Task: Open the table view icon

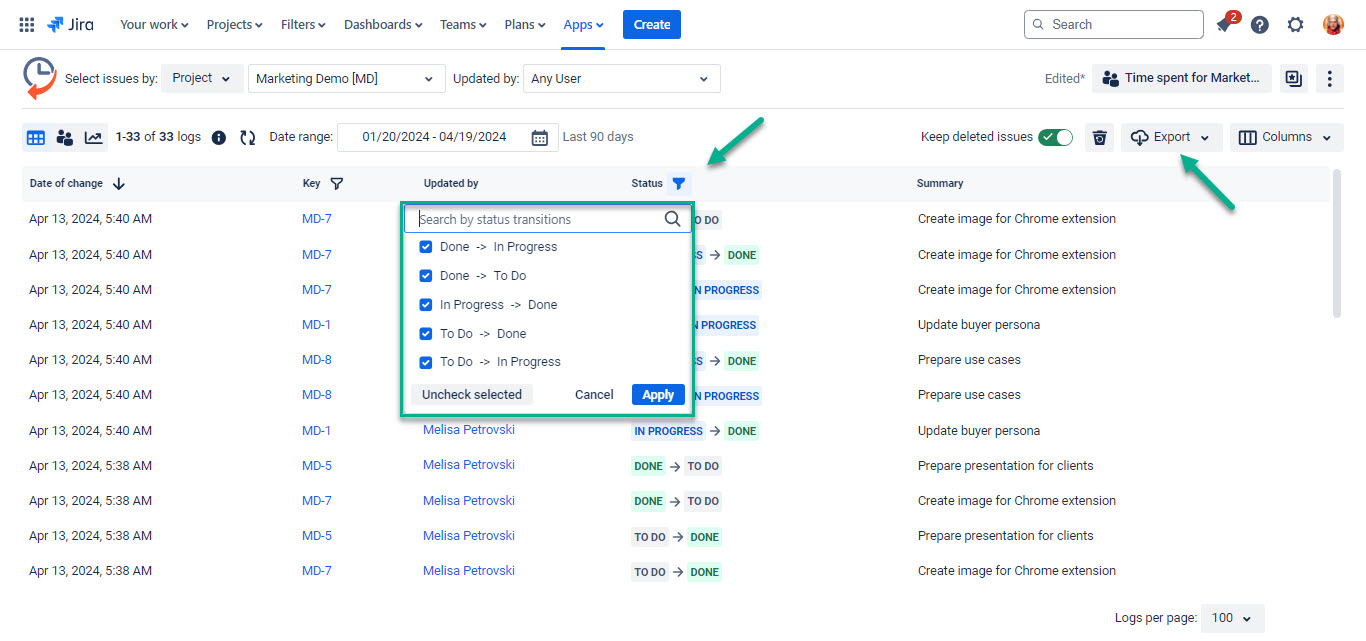Action: point(35,137)
